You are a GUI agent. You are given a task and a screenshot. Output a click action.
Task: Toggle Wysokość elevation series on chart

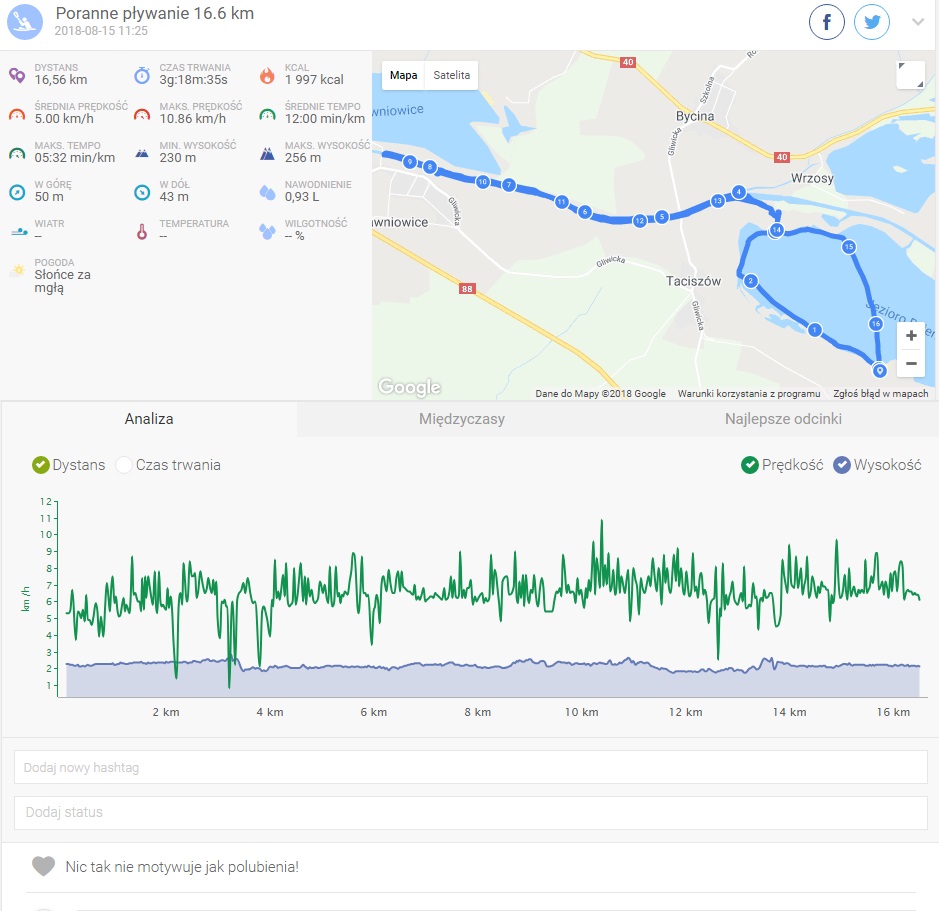tap(842, 465)
